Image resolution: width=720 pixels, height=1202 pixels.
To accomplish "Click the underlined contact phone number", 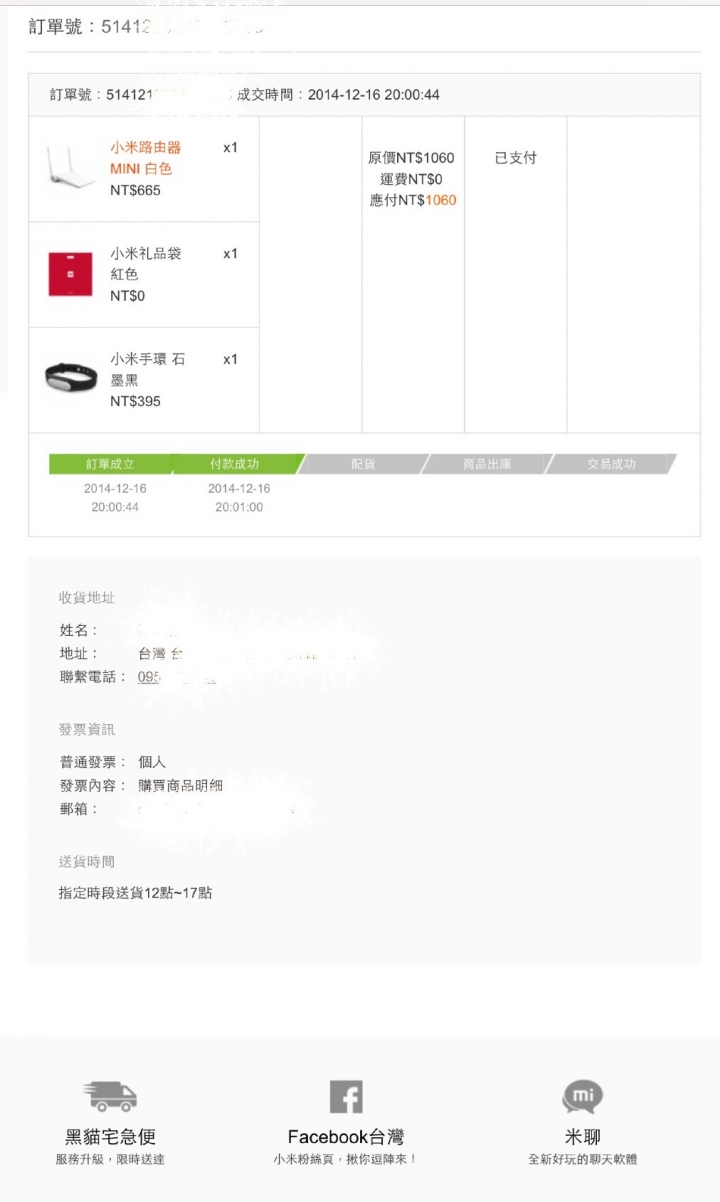I will pyautogui.click(x=177, y=677).
